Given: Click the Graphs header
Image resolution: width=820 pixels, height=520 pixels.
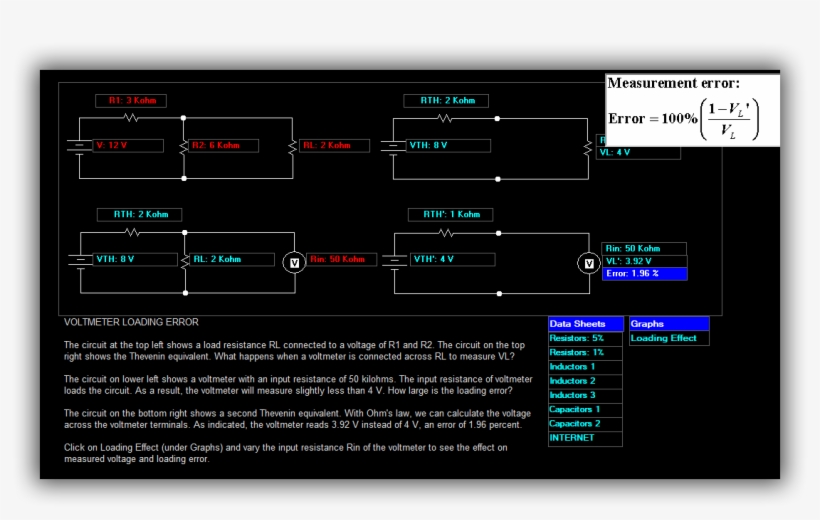Looking at the screenshot, I should pos(668,324).
